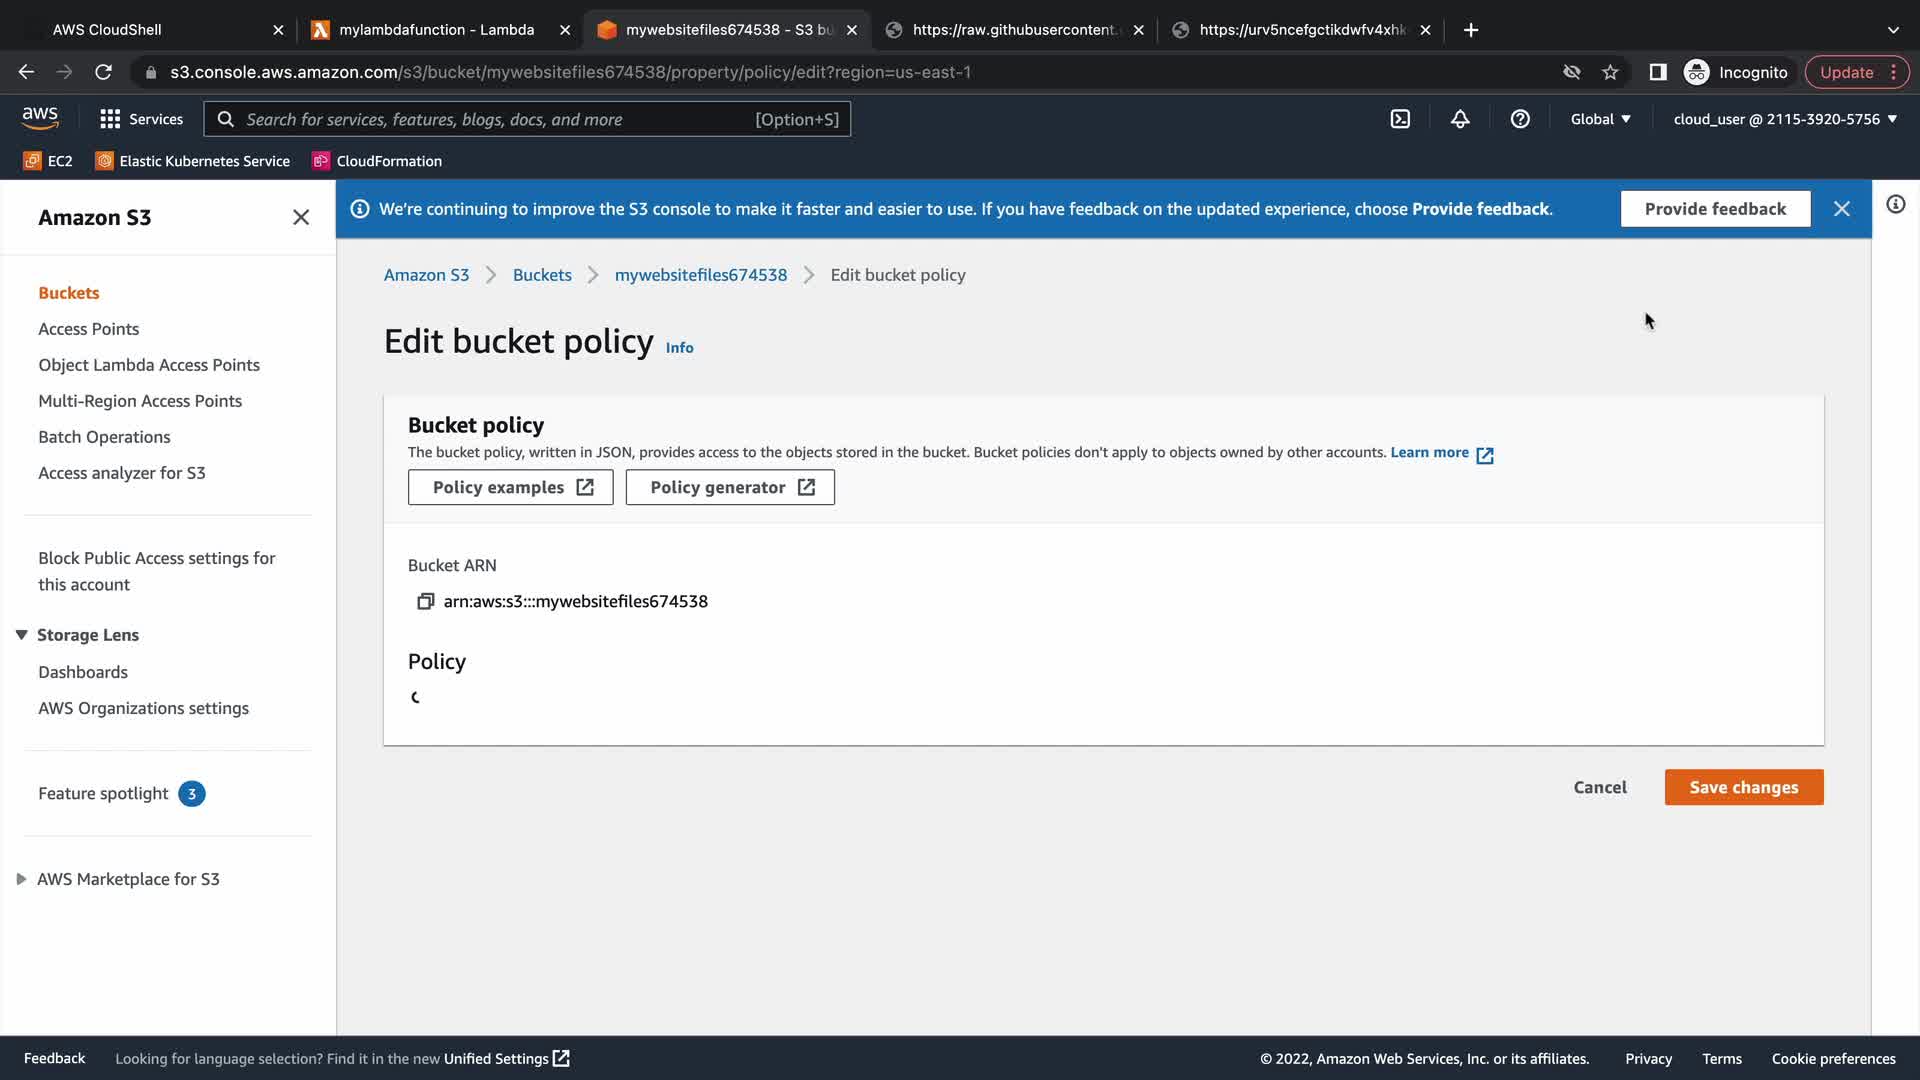Dismiss the S3 console feedback banner
1920x1080 pixels.
pyautogui.click(x=1841, y=209)
